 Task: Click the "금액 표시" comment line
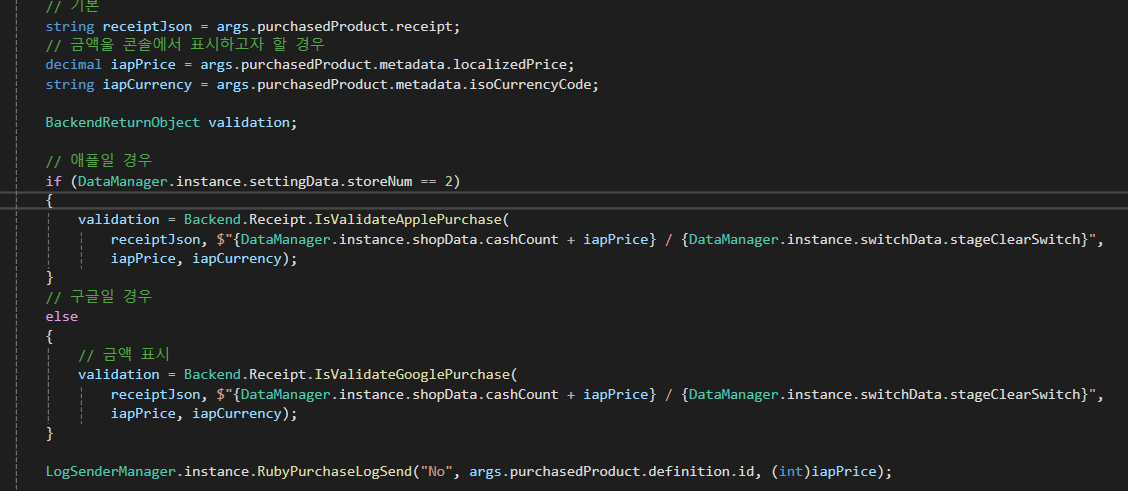click(x=124, y=355)
